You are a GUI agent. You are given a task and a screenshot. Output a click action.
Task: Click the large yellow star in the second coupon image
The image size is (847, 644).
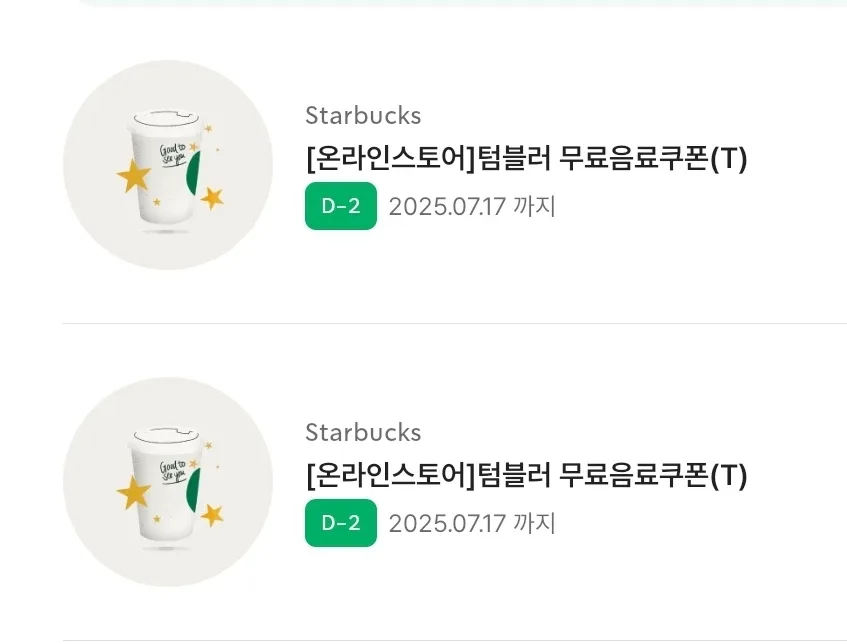tap(134, 493)
